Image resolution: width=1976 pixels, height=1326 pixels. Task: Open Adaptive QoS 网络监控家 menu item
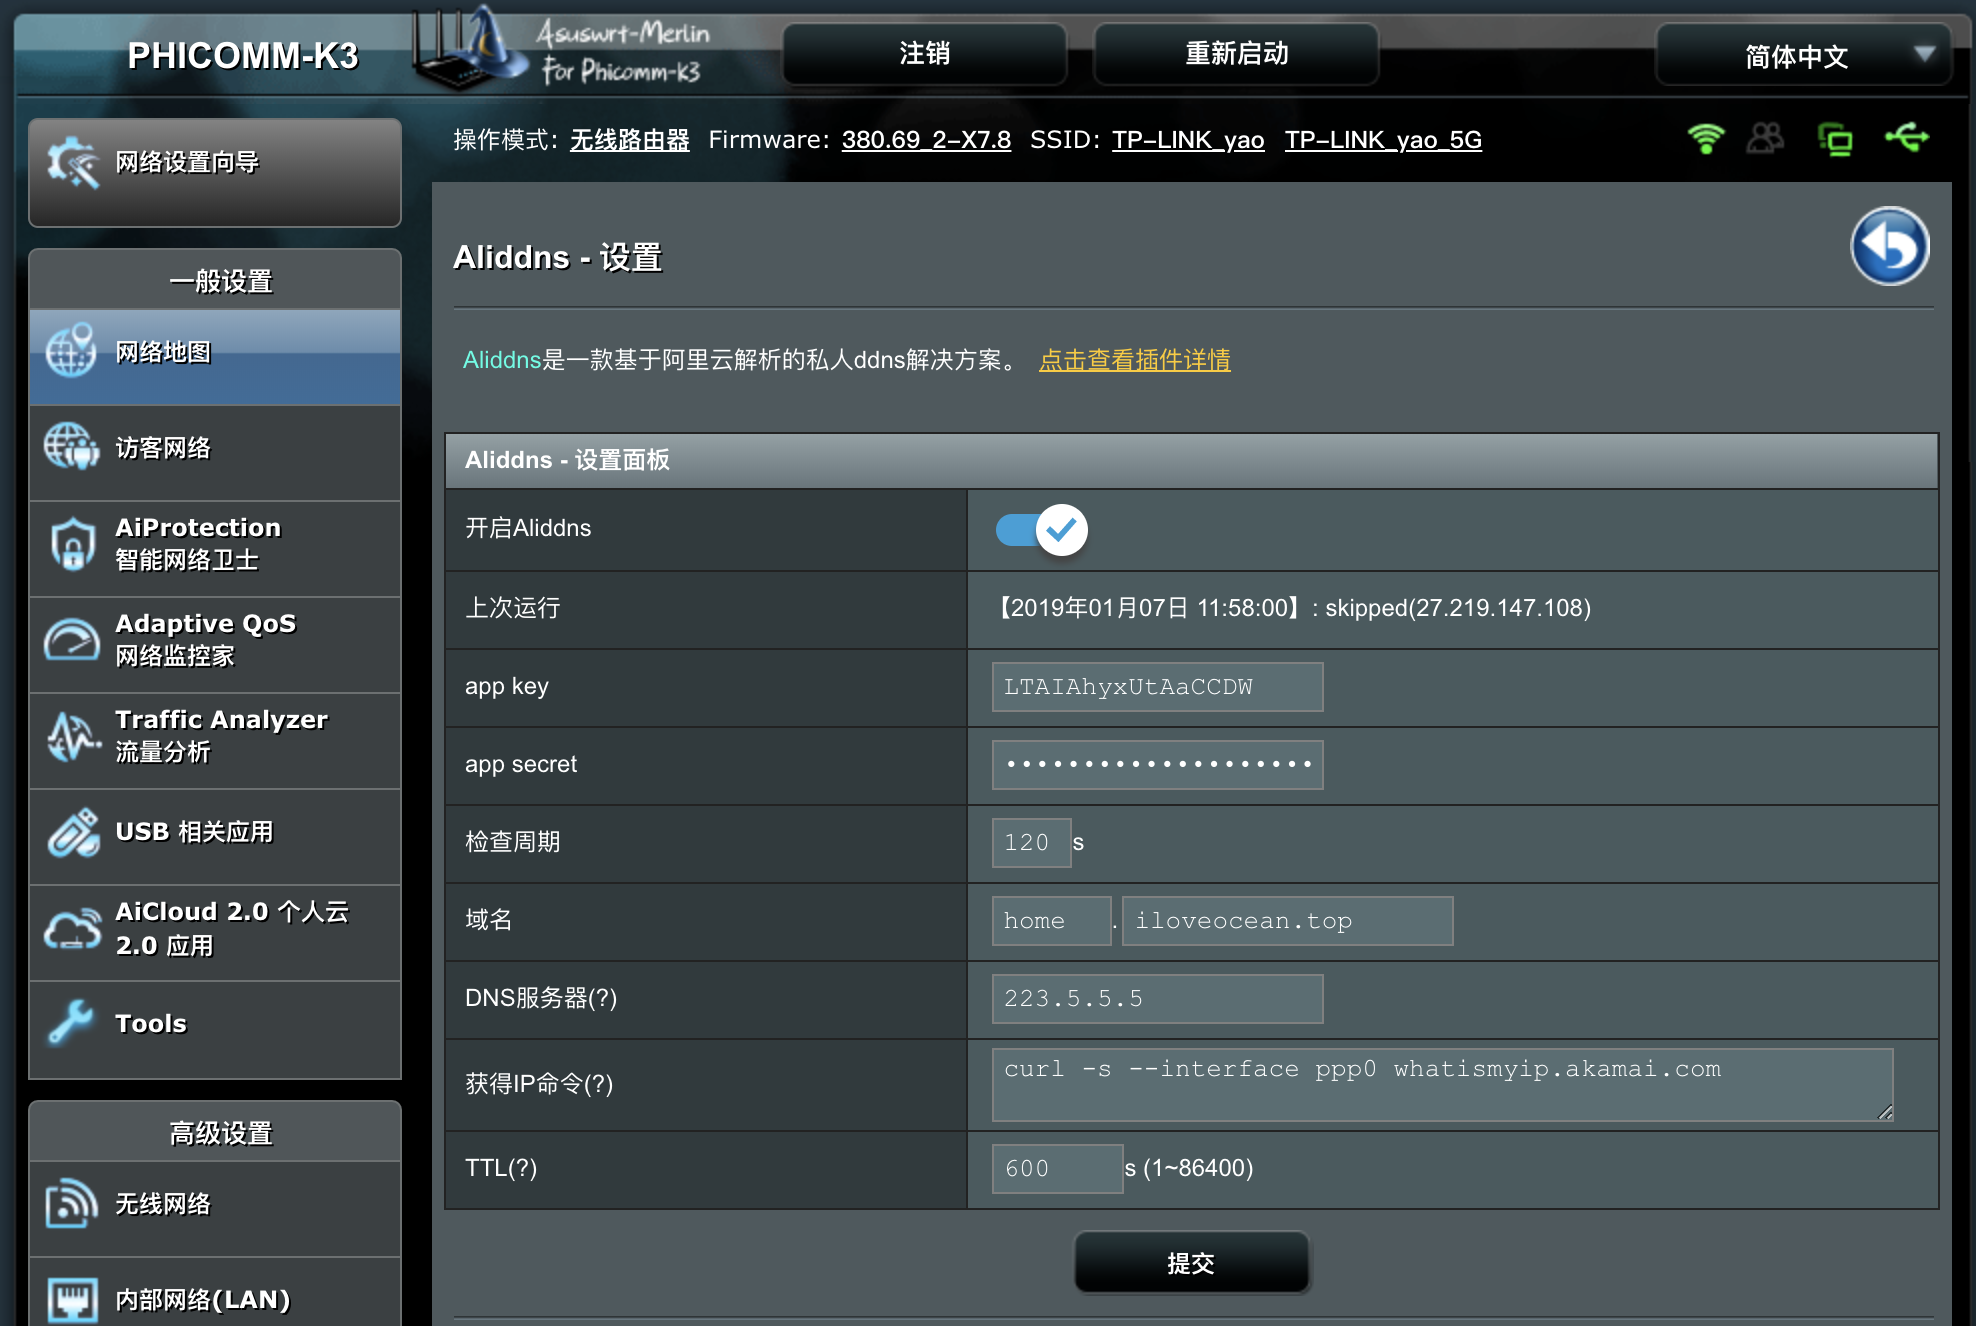215,645
